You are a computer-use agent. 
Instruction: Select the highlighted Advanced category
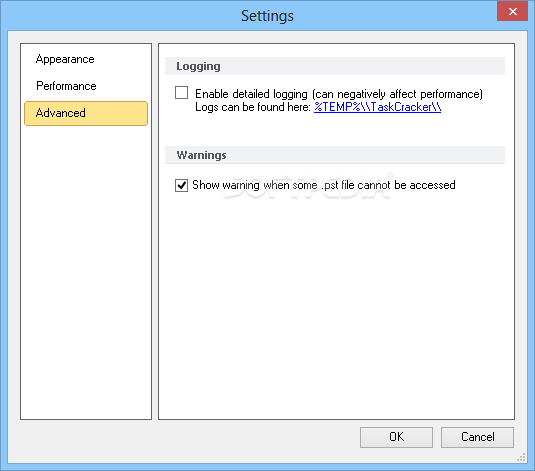coord(86,113)
